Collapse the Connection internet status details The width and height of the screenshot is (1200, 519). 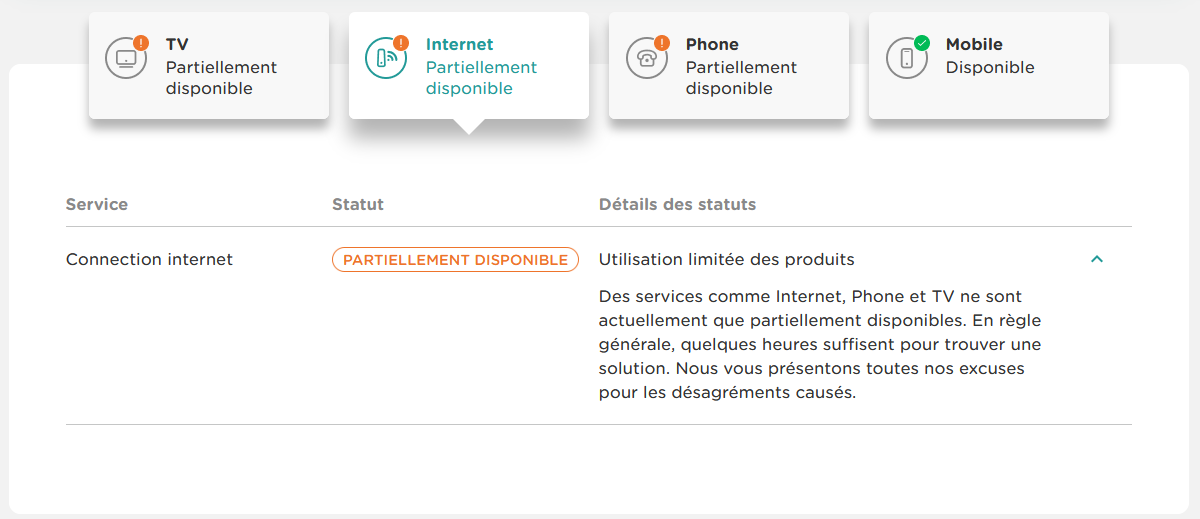1097,259
